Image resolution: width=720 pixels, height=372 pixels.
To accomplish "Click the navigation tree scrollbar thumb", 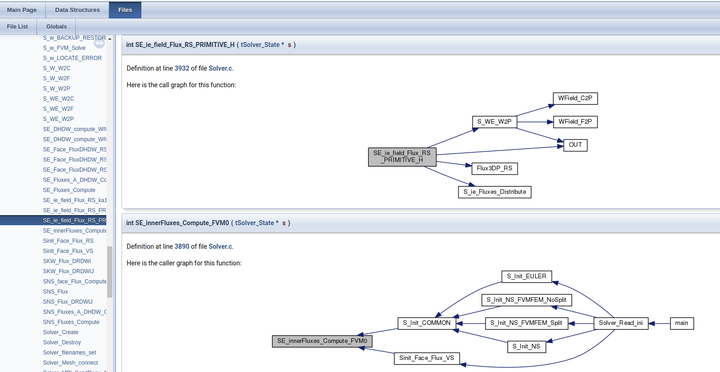I will [x=110, y=272].
